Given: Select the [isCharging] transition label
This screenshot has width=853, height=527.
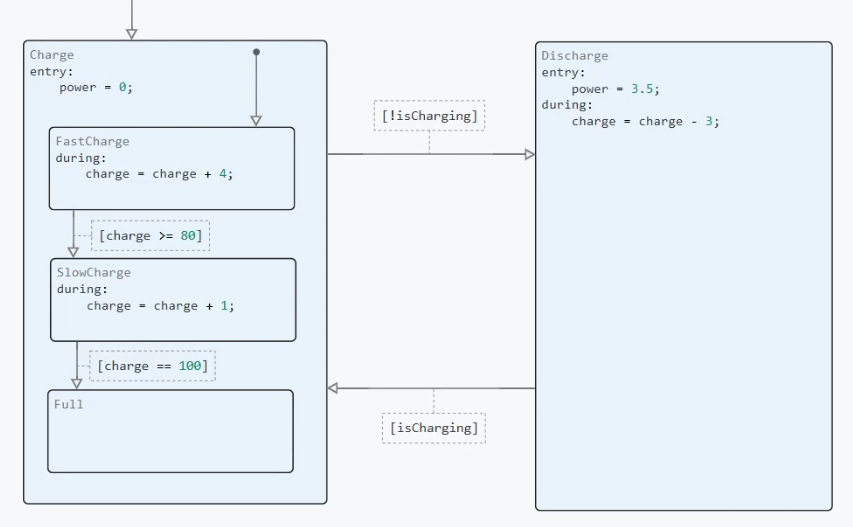Looking at the screenshot, I should (x=434, y=428).
